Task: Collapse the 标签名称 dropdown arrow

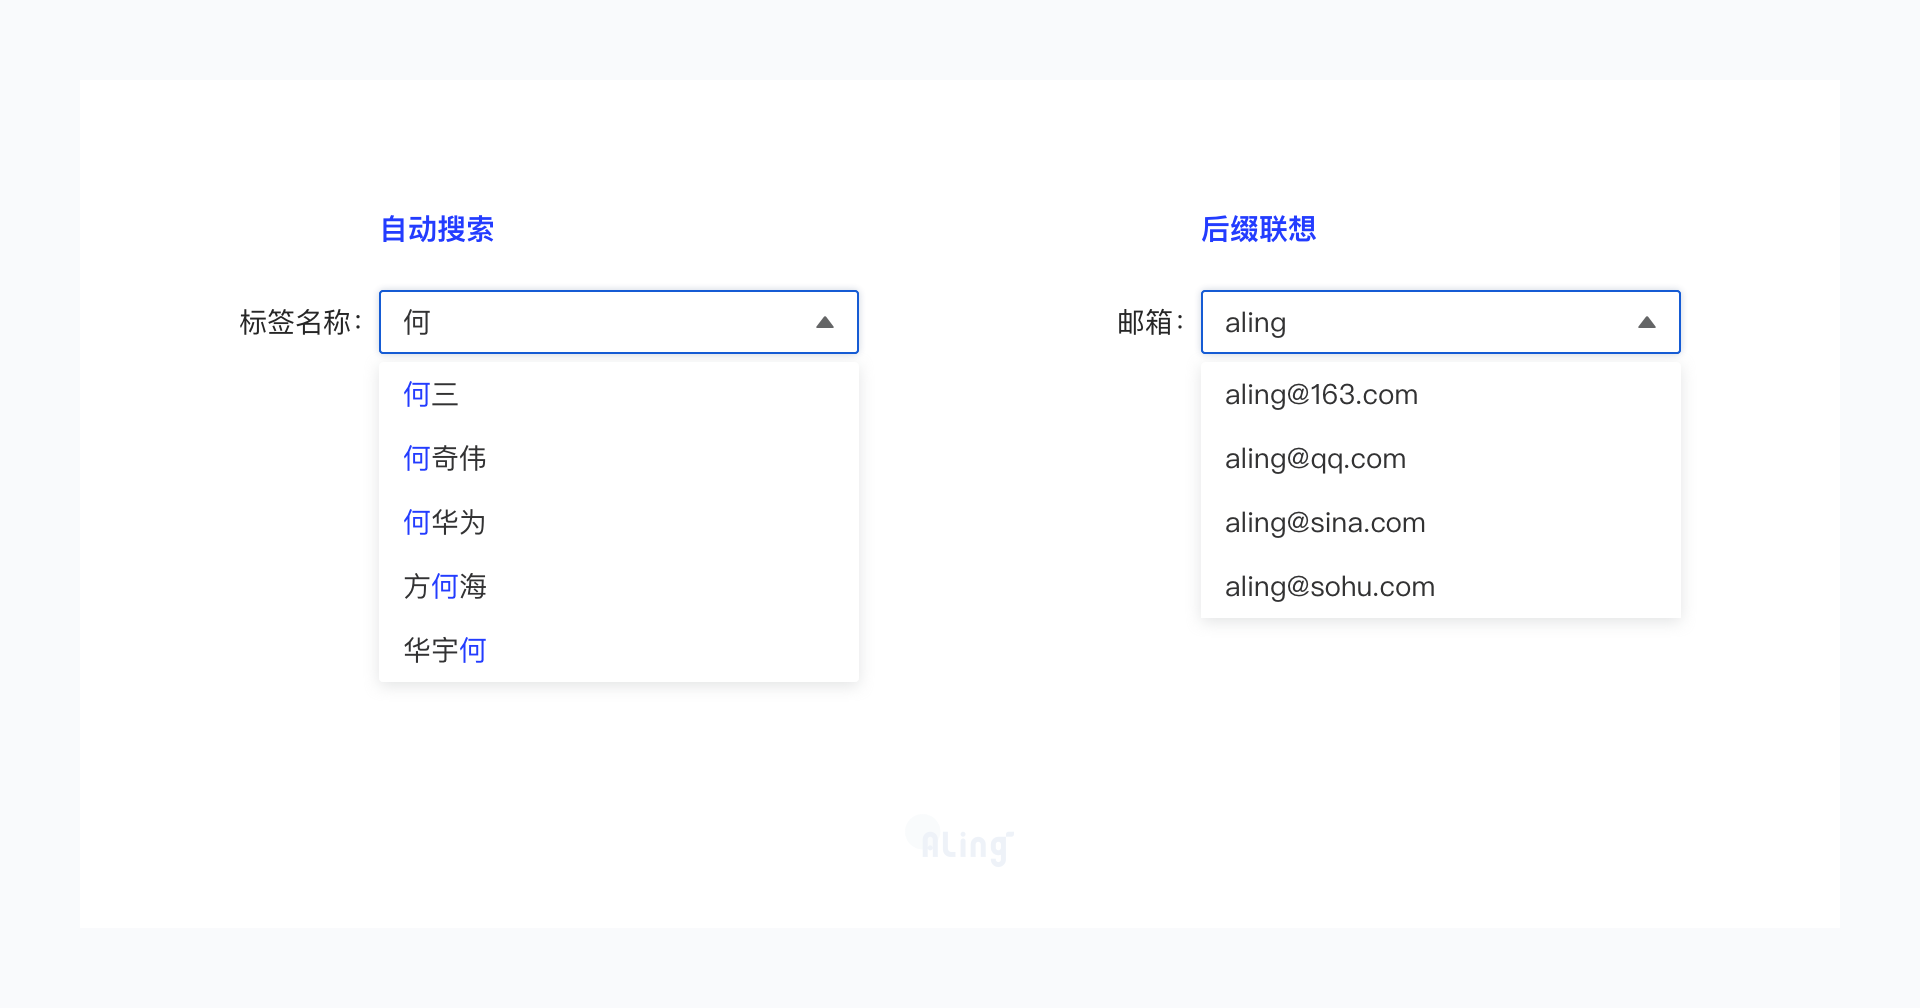Action: pyautogui.click(x=825, y=322)
